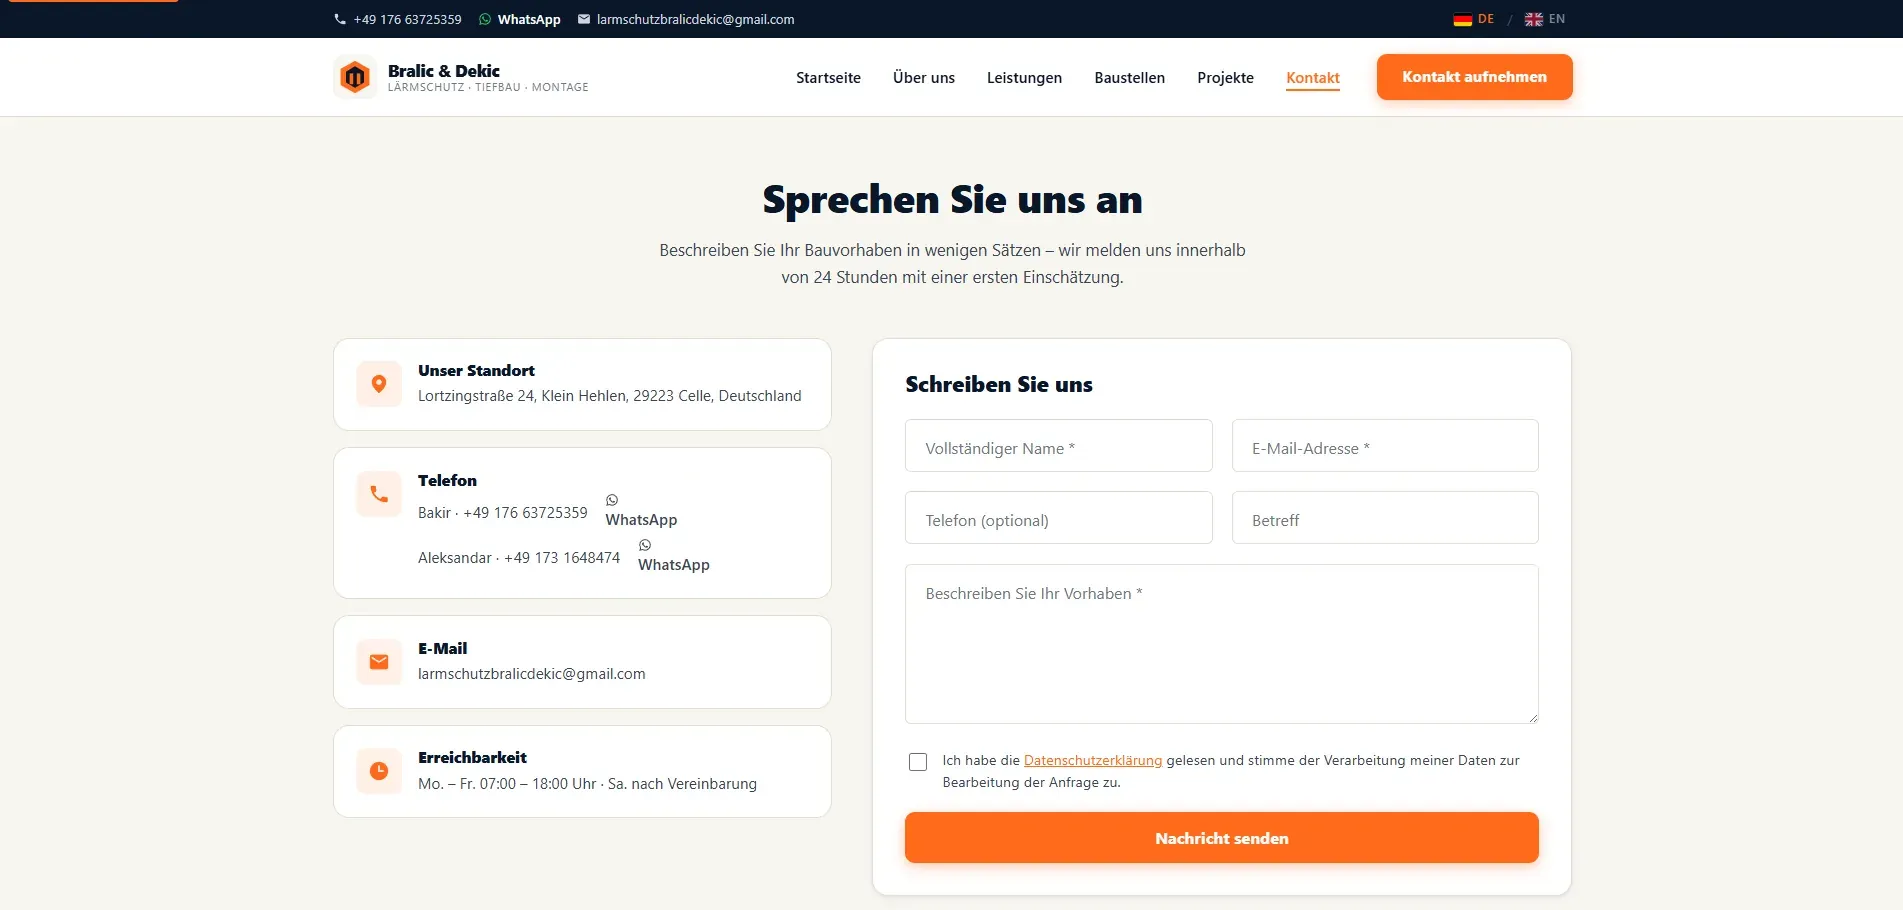The height and width of the screenshot is (910, 1903).
Task: Go to Leistungen in the navigation
Action: [1024, 78]
